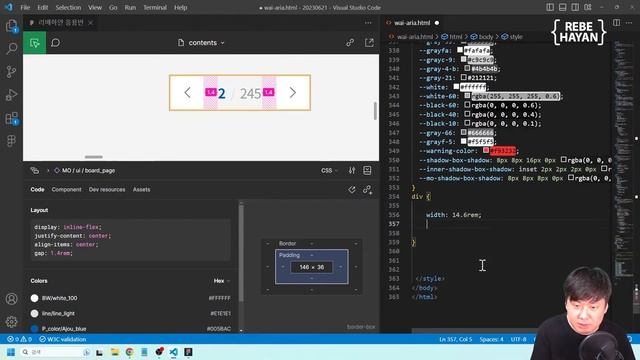Open more actions for wai-aria.html editor
This screenshot has width=640, height=360.
tap(630, 22)
